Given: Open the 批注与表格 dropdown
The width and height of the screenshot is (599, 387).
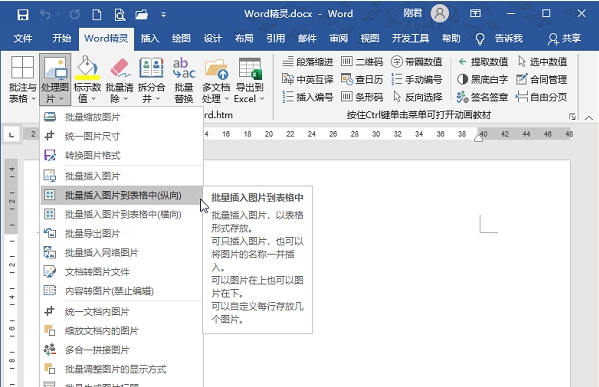Looking at the screenshot, I should [23, 80].
